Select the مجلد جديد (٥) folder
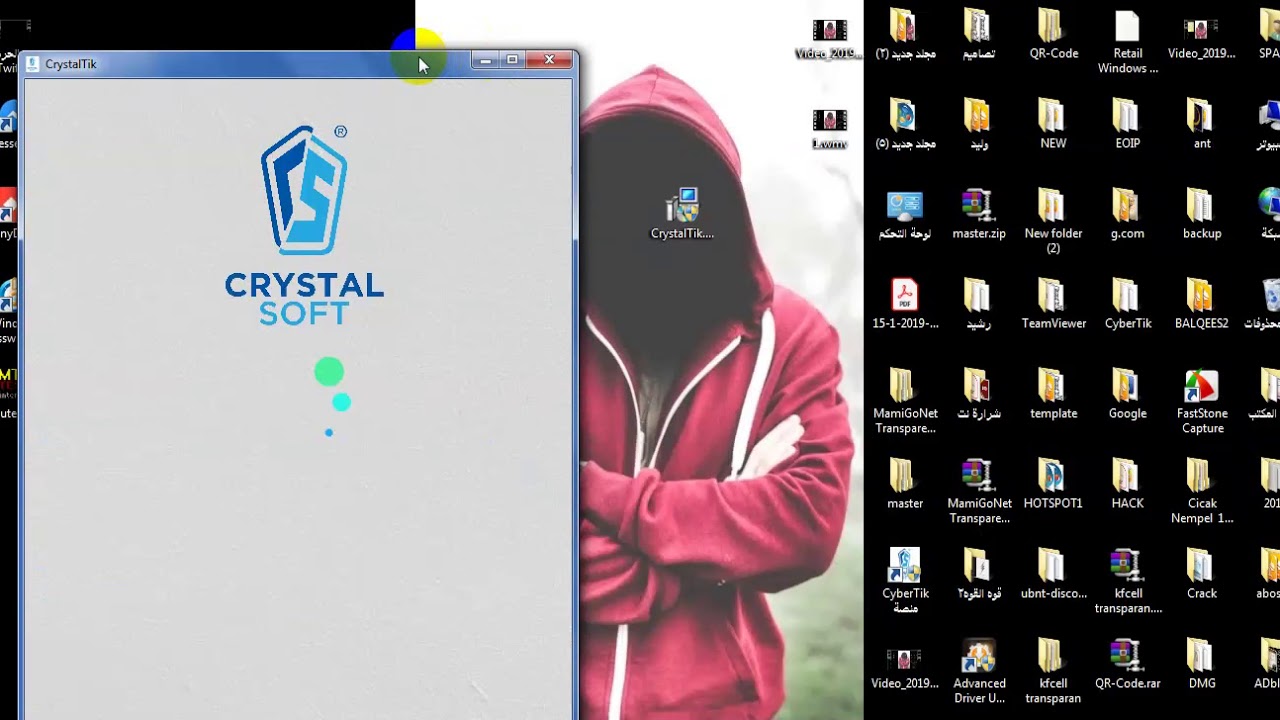Viewport: 1280px width, 720px height. 904,125
